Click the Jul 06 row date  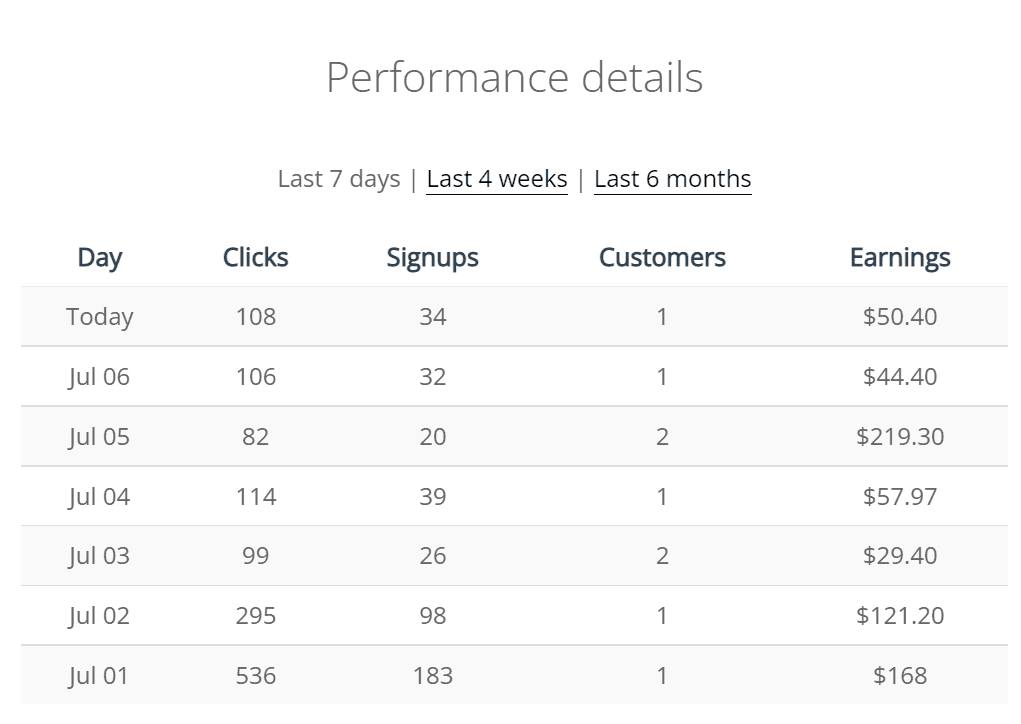(99, 377)
